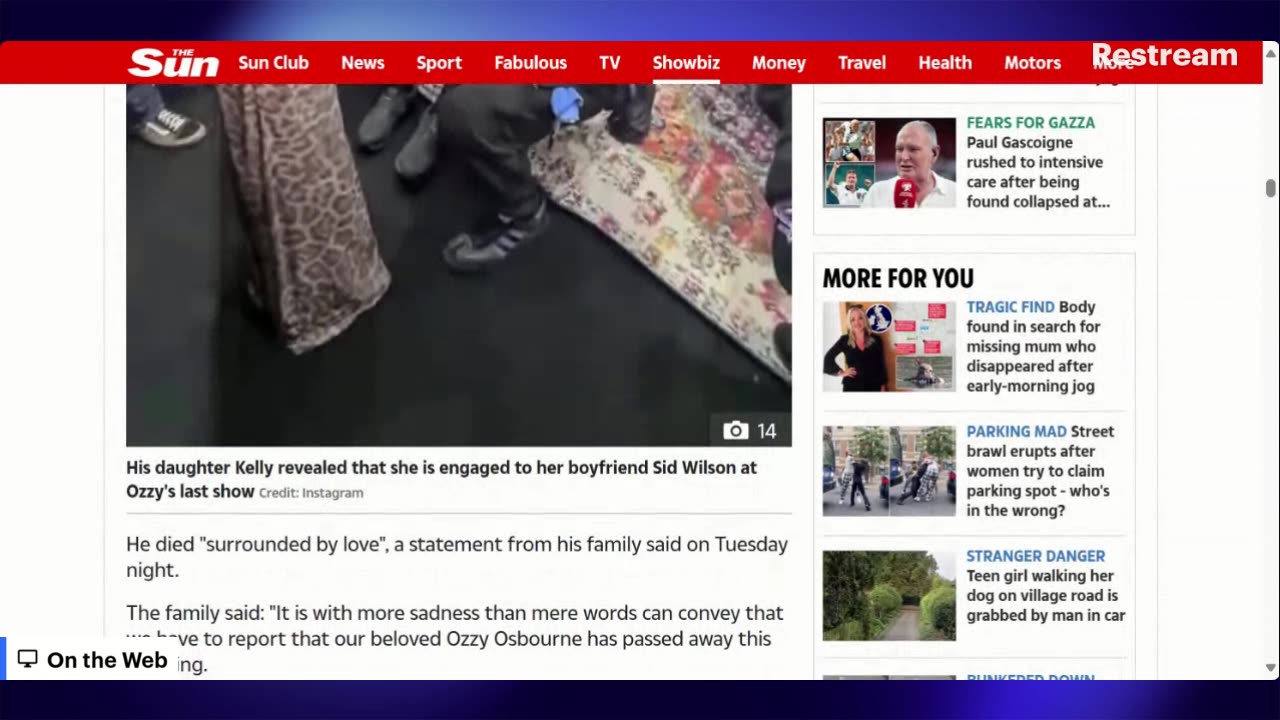Open Stranger Danger teen girl story
The width and height of the screenshot is (1280, 720).
click(x=1045, y=585)
